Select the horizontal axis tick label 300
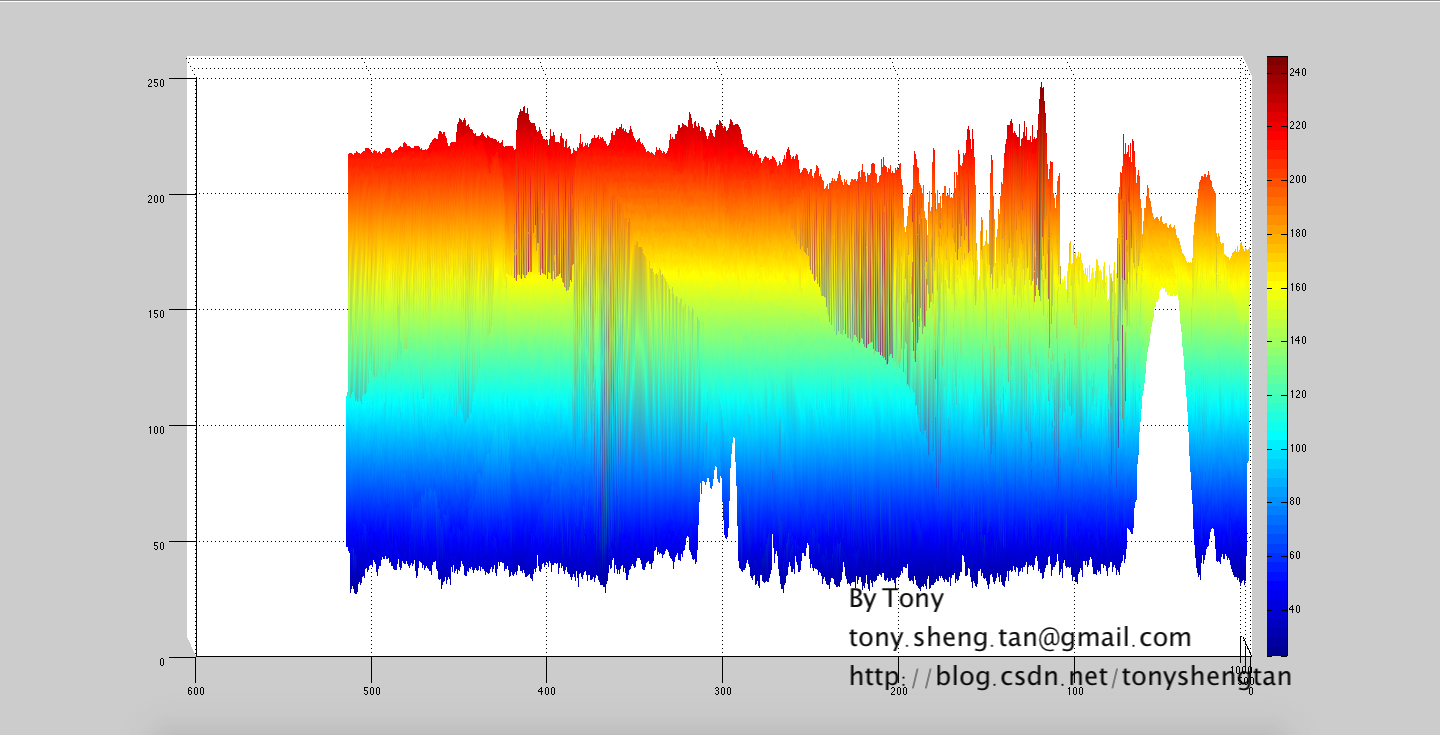Image resolution: width=1440 pixels, height=735 pixels. pyautogui.click(x=722, y=691)
